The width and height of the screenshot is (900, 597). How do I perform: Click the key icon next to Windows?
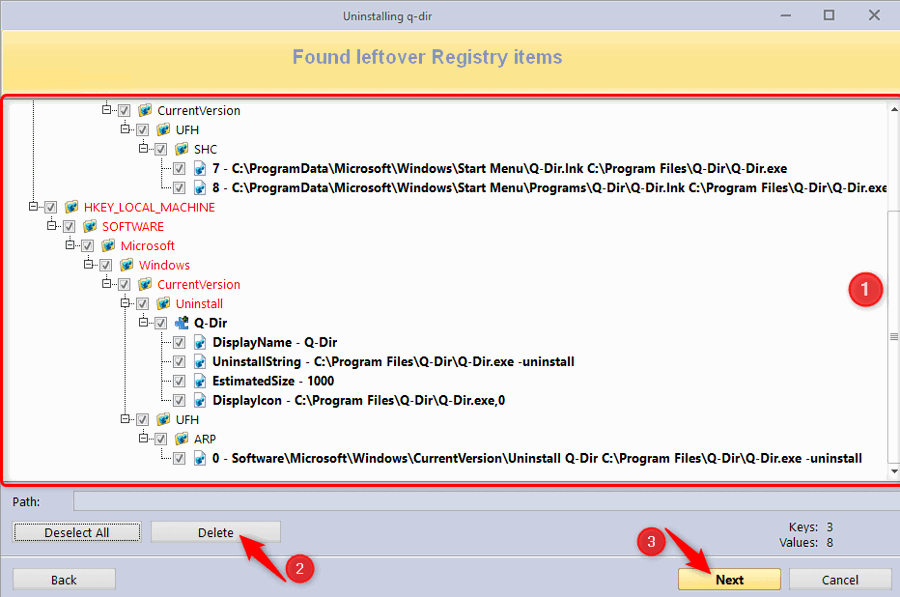pos(127,265)
